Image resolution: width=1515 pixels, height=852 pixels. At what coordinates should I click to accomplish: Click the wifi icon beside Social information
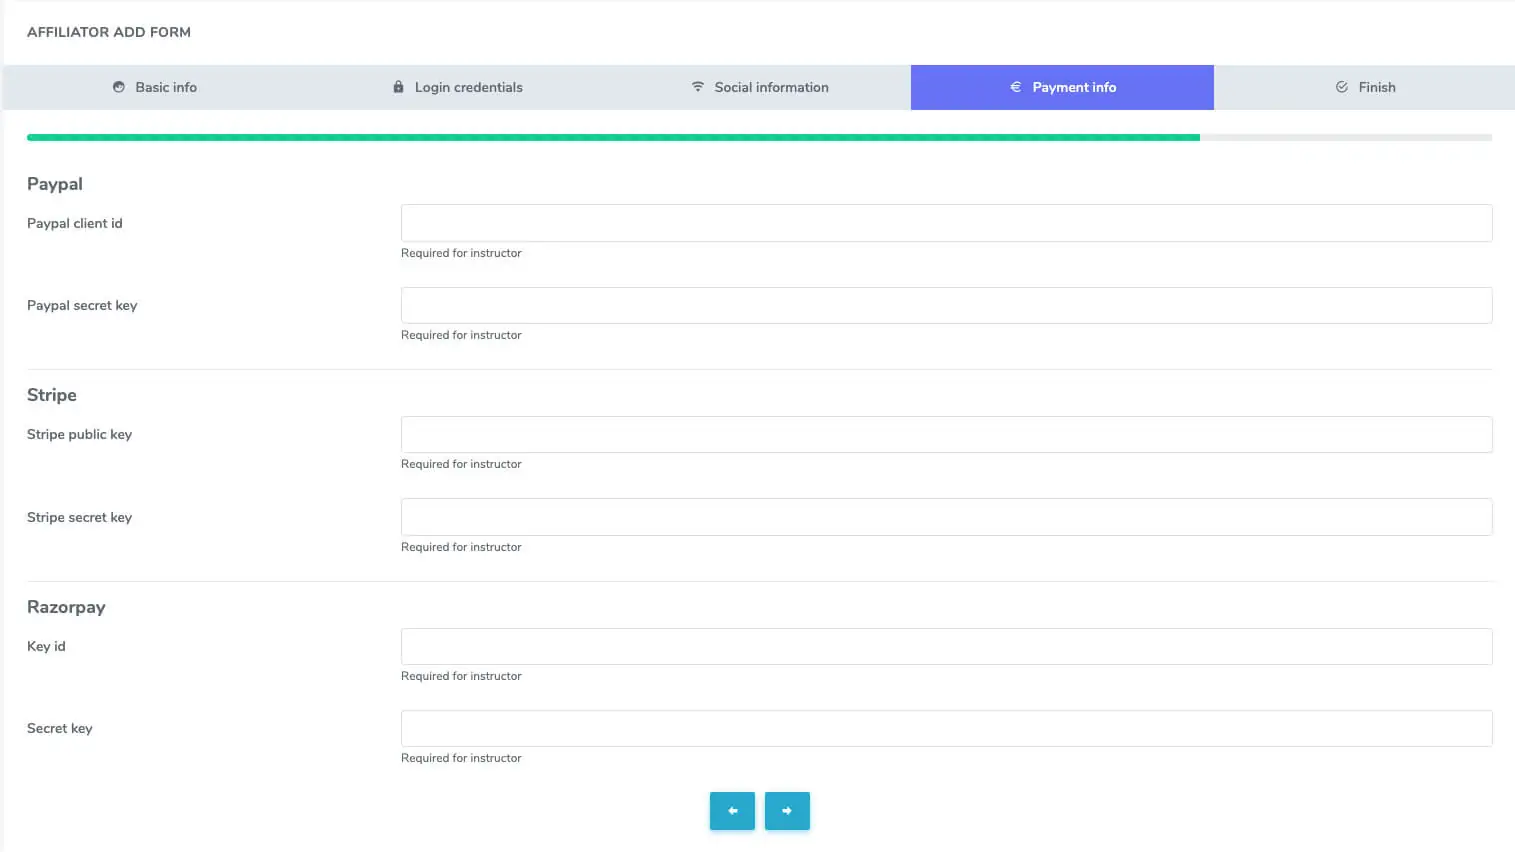point(698,87)
